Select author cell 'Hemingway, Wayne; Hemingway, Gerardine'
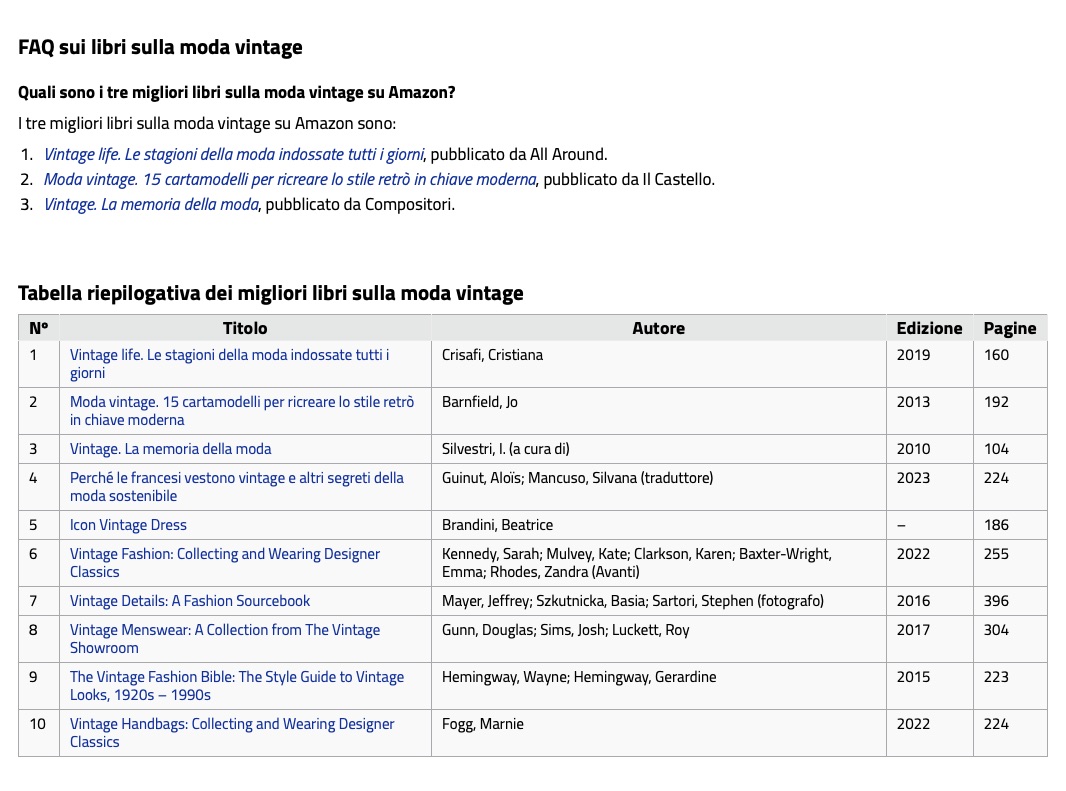1066x791 pixels. pyautogui.click(x=659, y=686)
